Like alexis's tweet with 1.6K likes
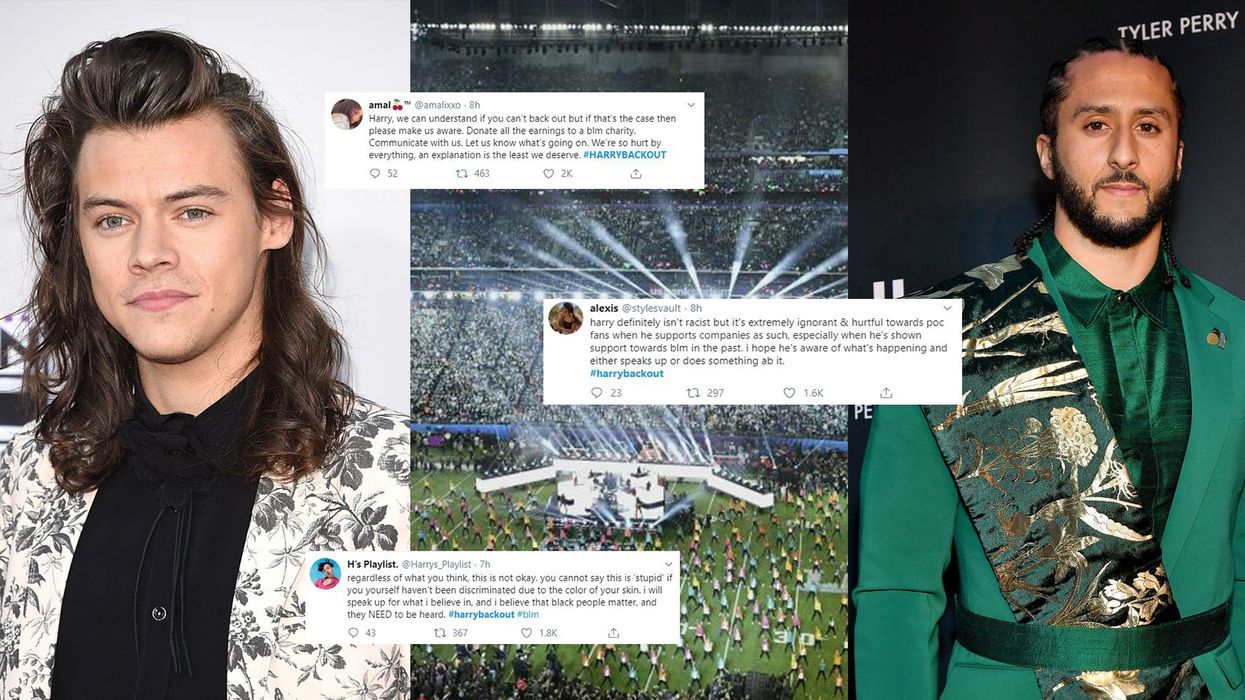 [x=789, y=393]
